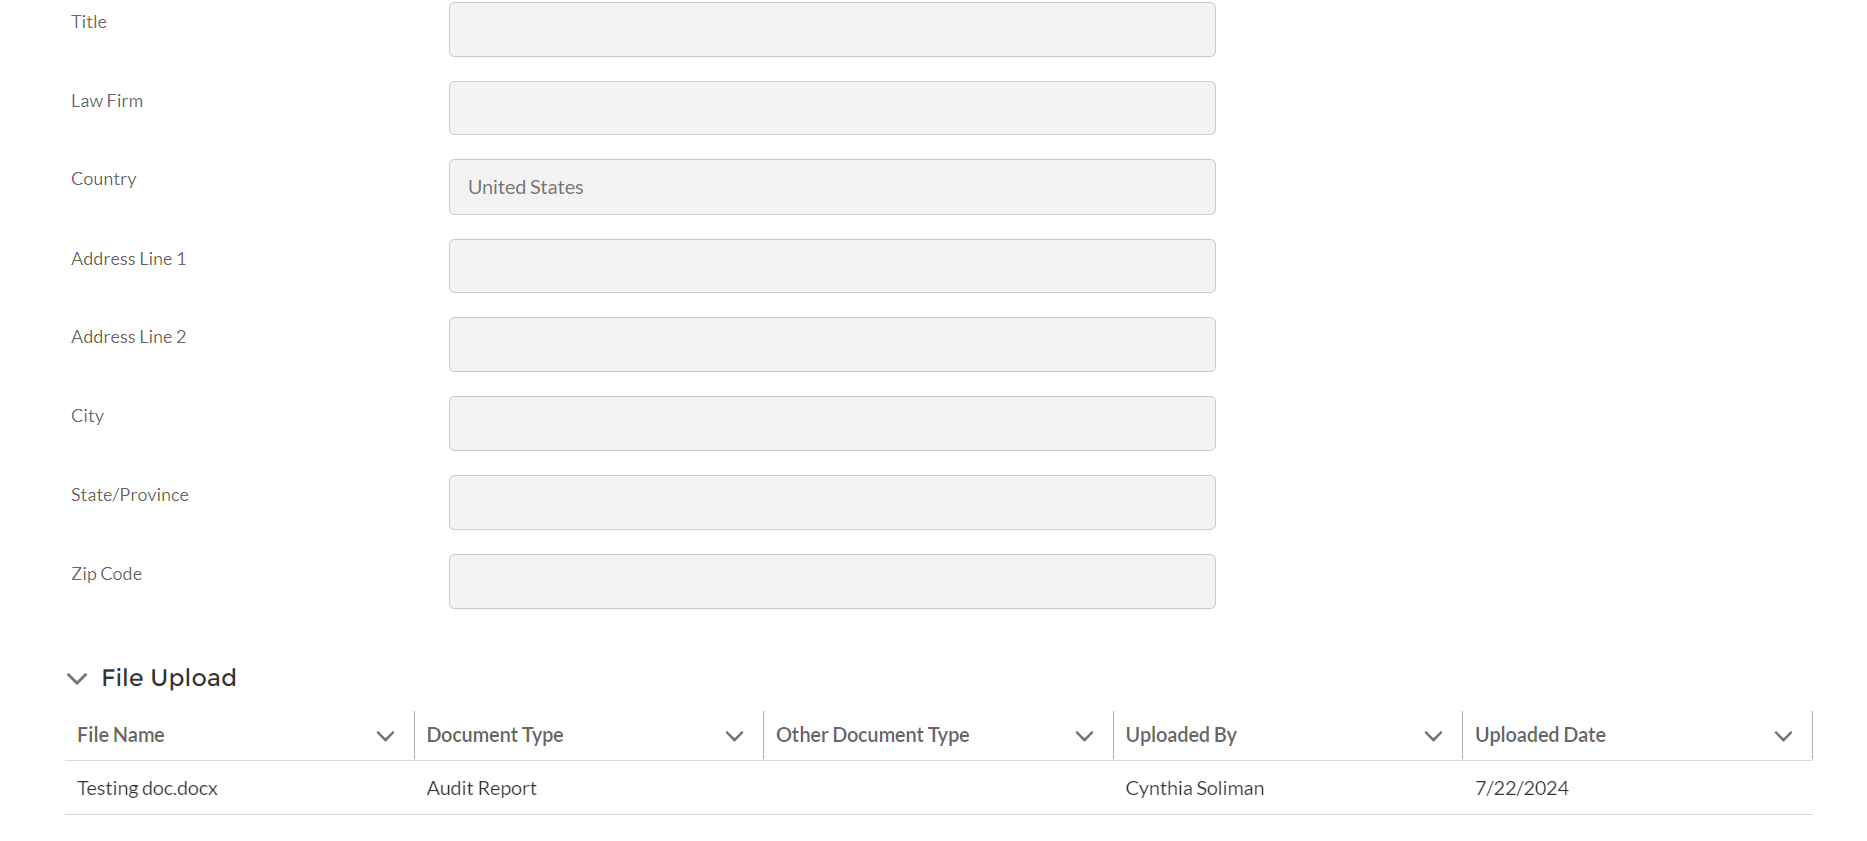Open Uploaded Date column dropdown chevron
This screenshot has height=841, width=1867.
coord(1783,736)
